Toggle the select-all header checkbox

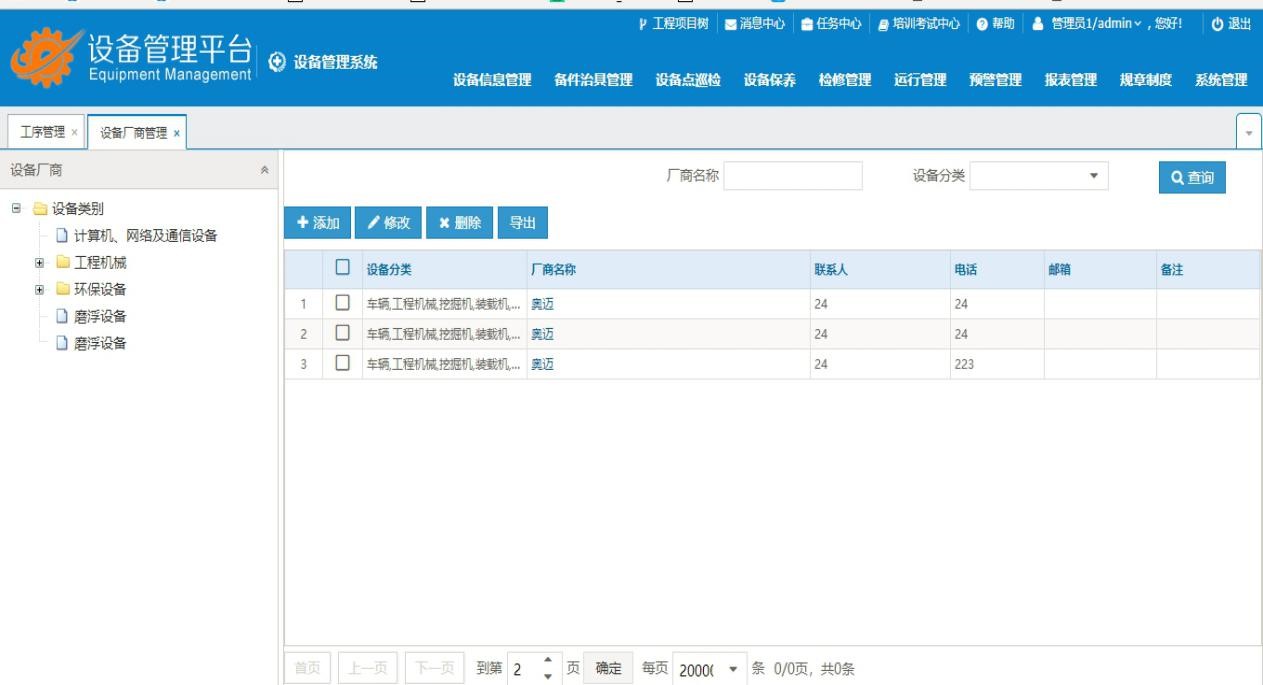click(342, 268)
